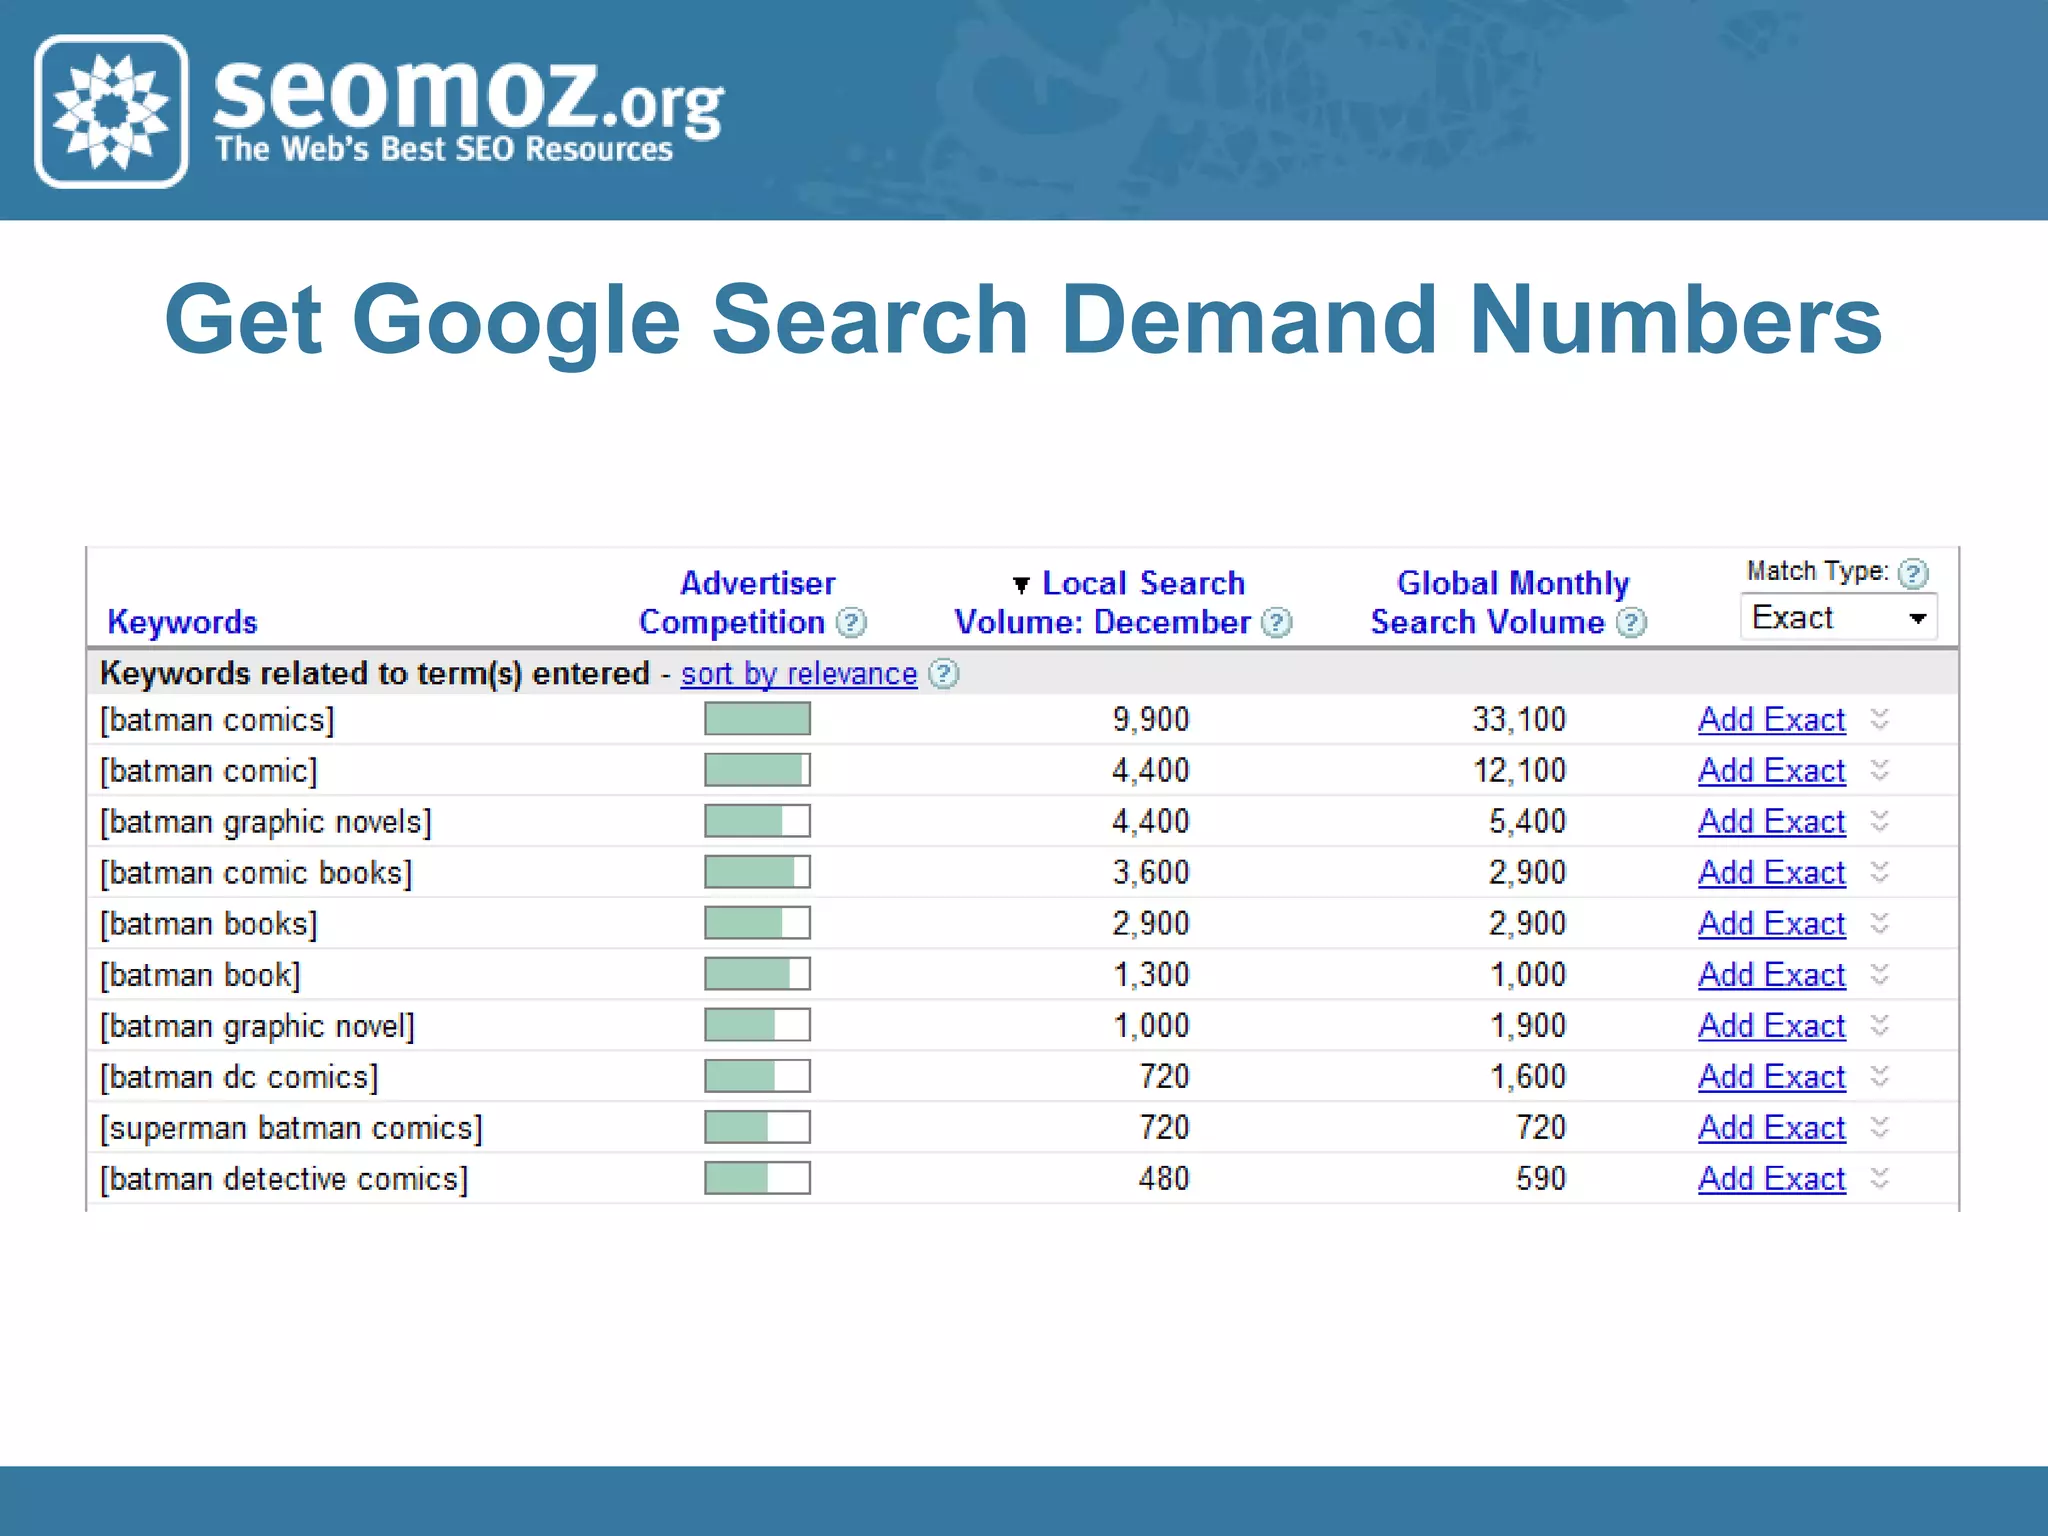This screenshot has height=1536, width=2048.
Task: Click the 3,600 local volume value
Action: [x=1151, y=873]
